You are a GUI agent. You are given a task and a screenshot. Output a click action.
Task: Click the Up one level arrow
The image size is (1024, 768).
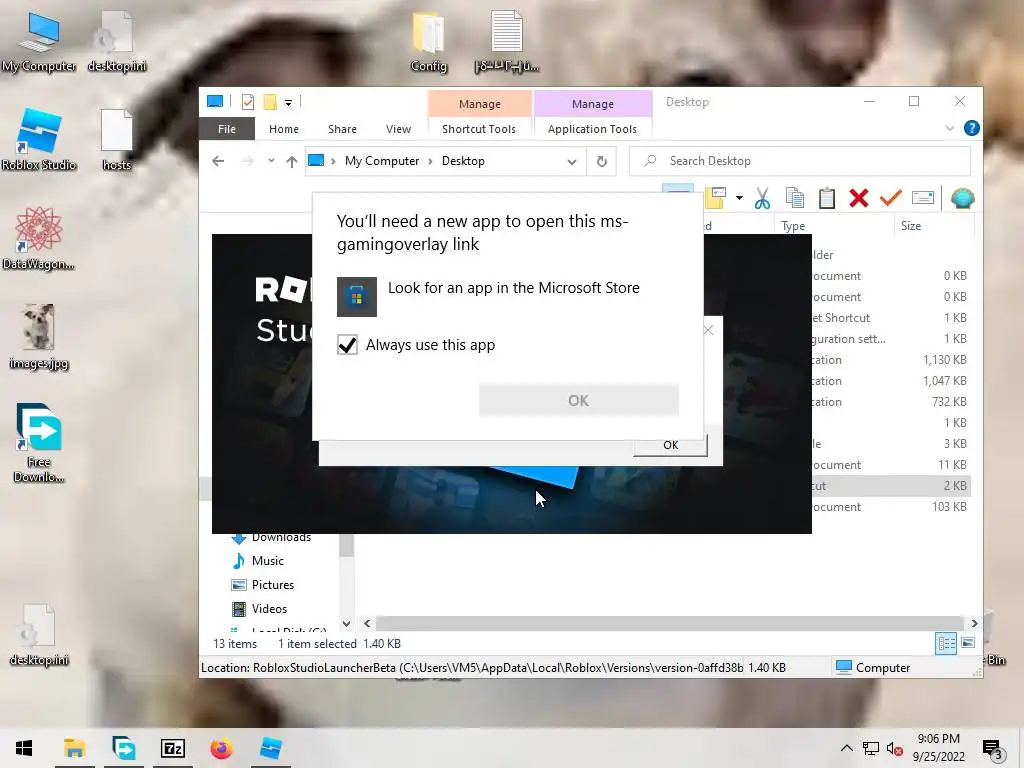pyautogui.click(x=291, y=161)
